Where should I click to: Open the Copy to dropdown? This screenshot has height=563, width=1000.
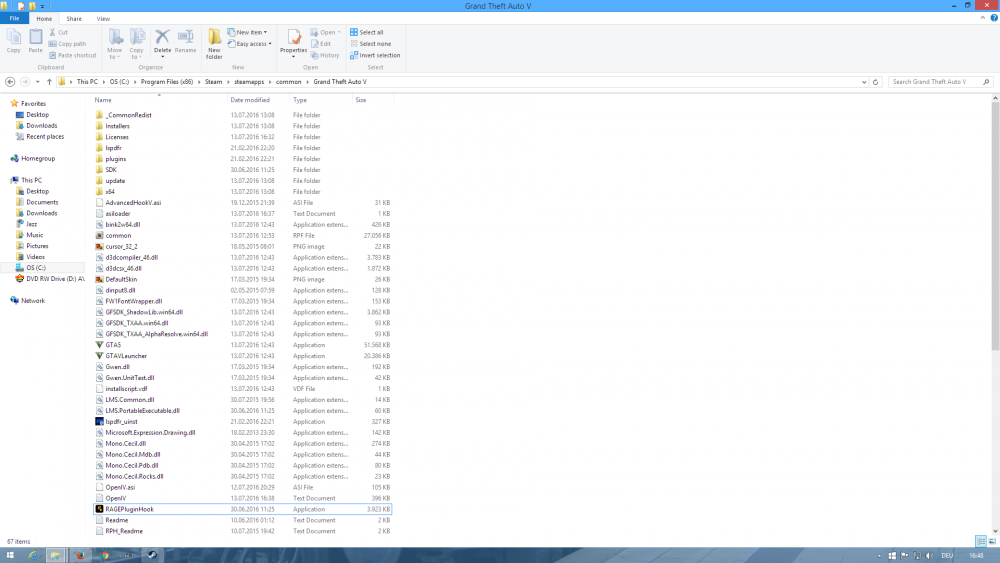click(137, 44)
